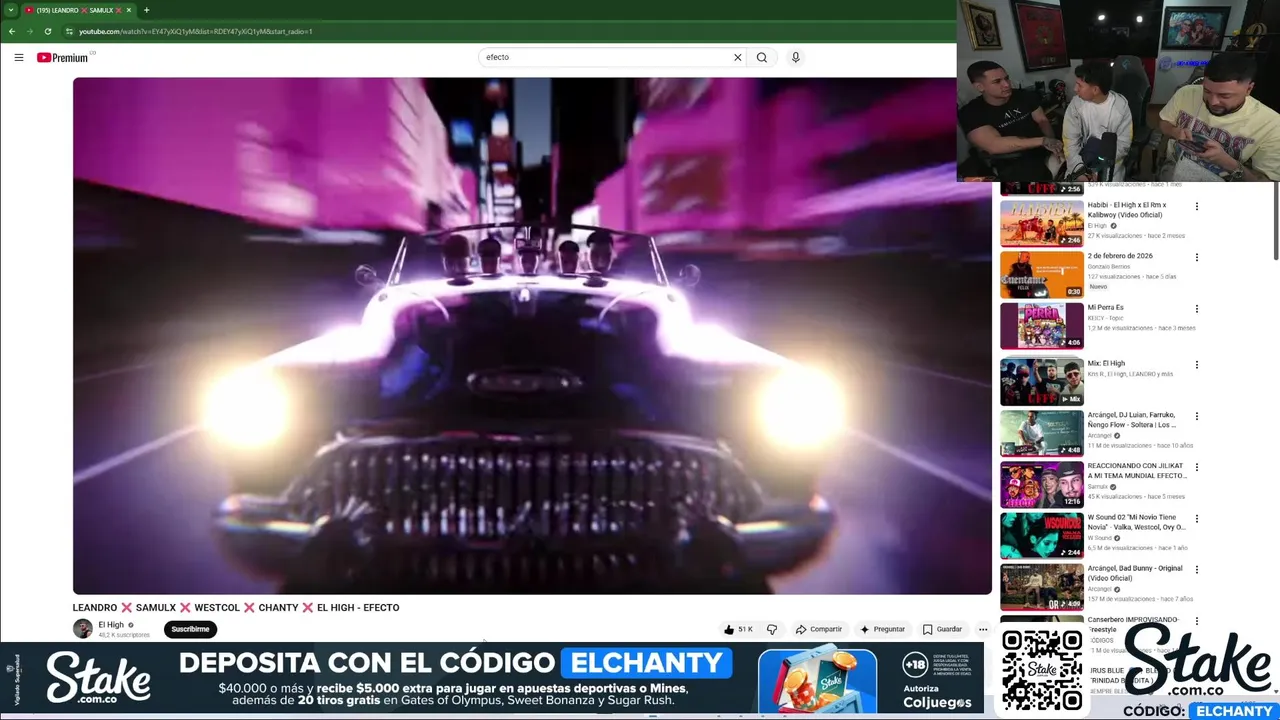1280x720 pixels.
Task: Click the 'Nuevo' badge on sidebar video
Action: 1098,287
